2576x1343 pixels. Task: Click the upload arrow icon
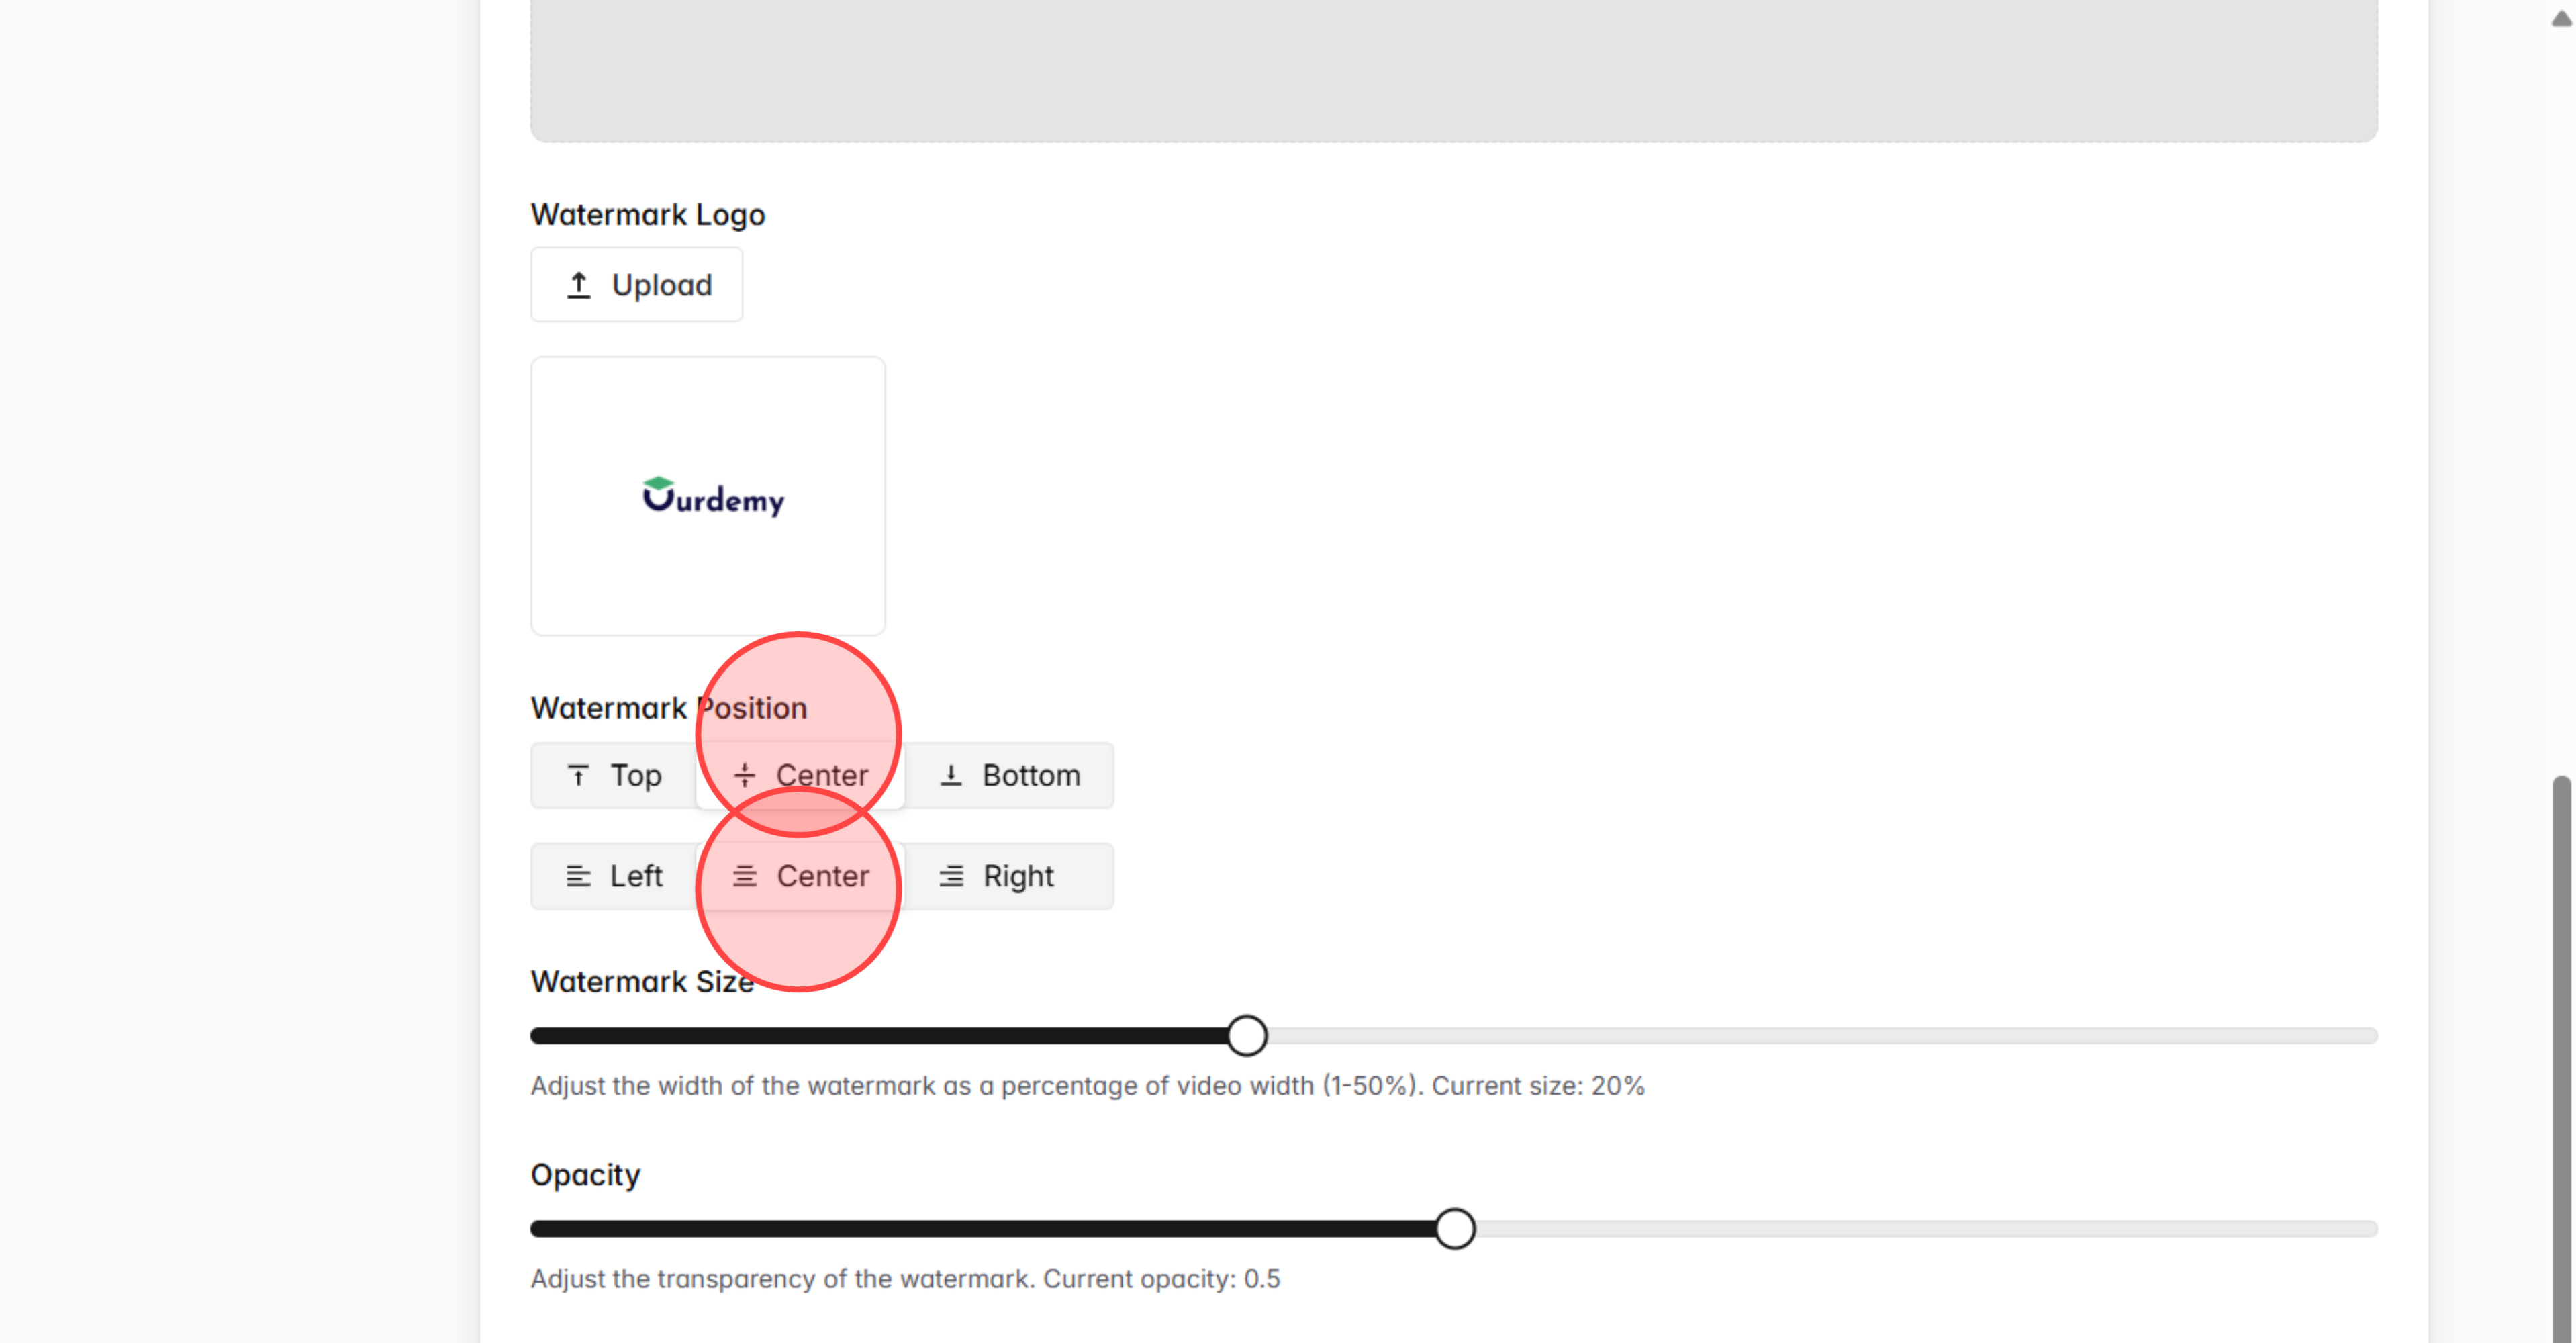pos(580,284)
